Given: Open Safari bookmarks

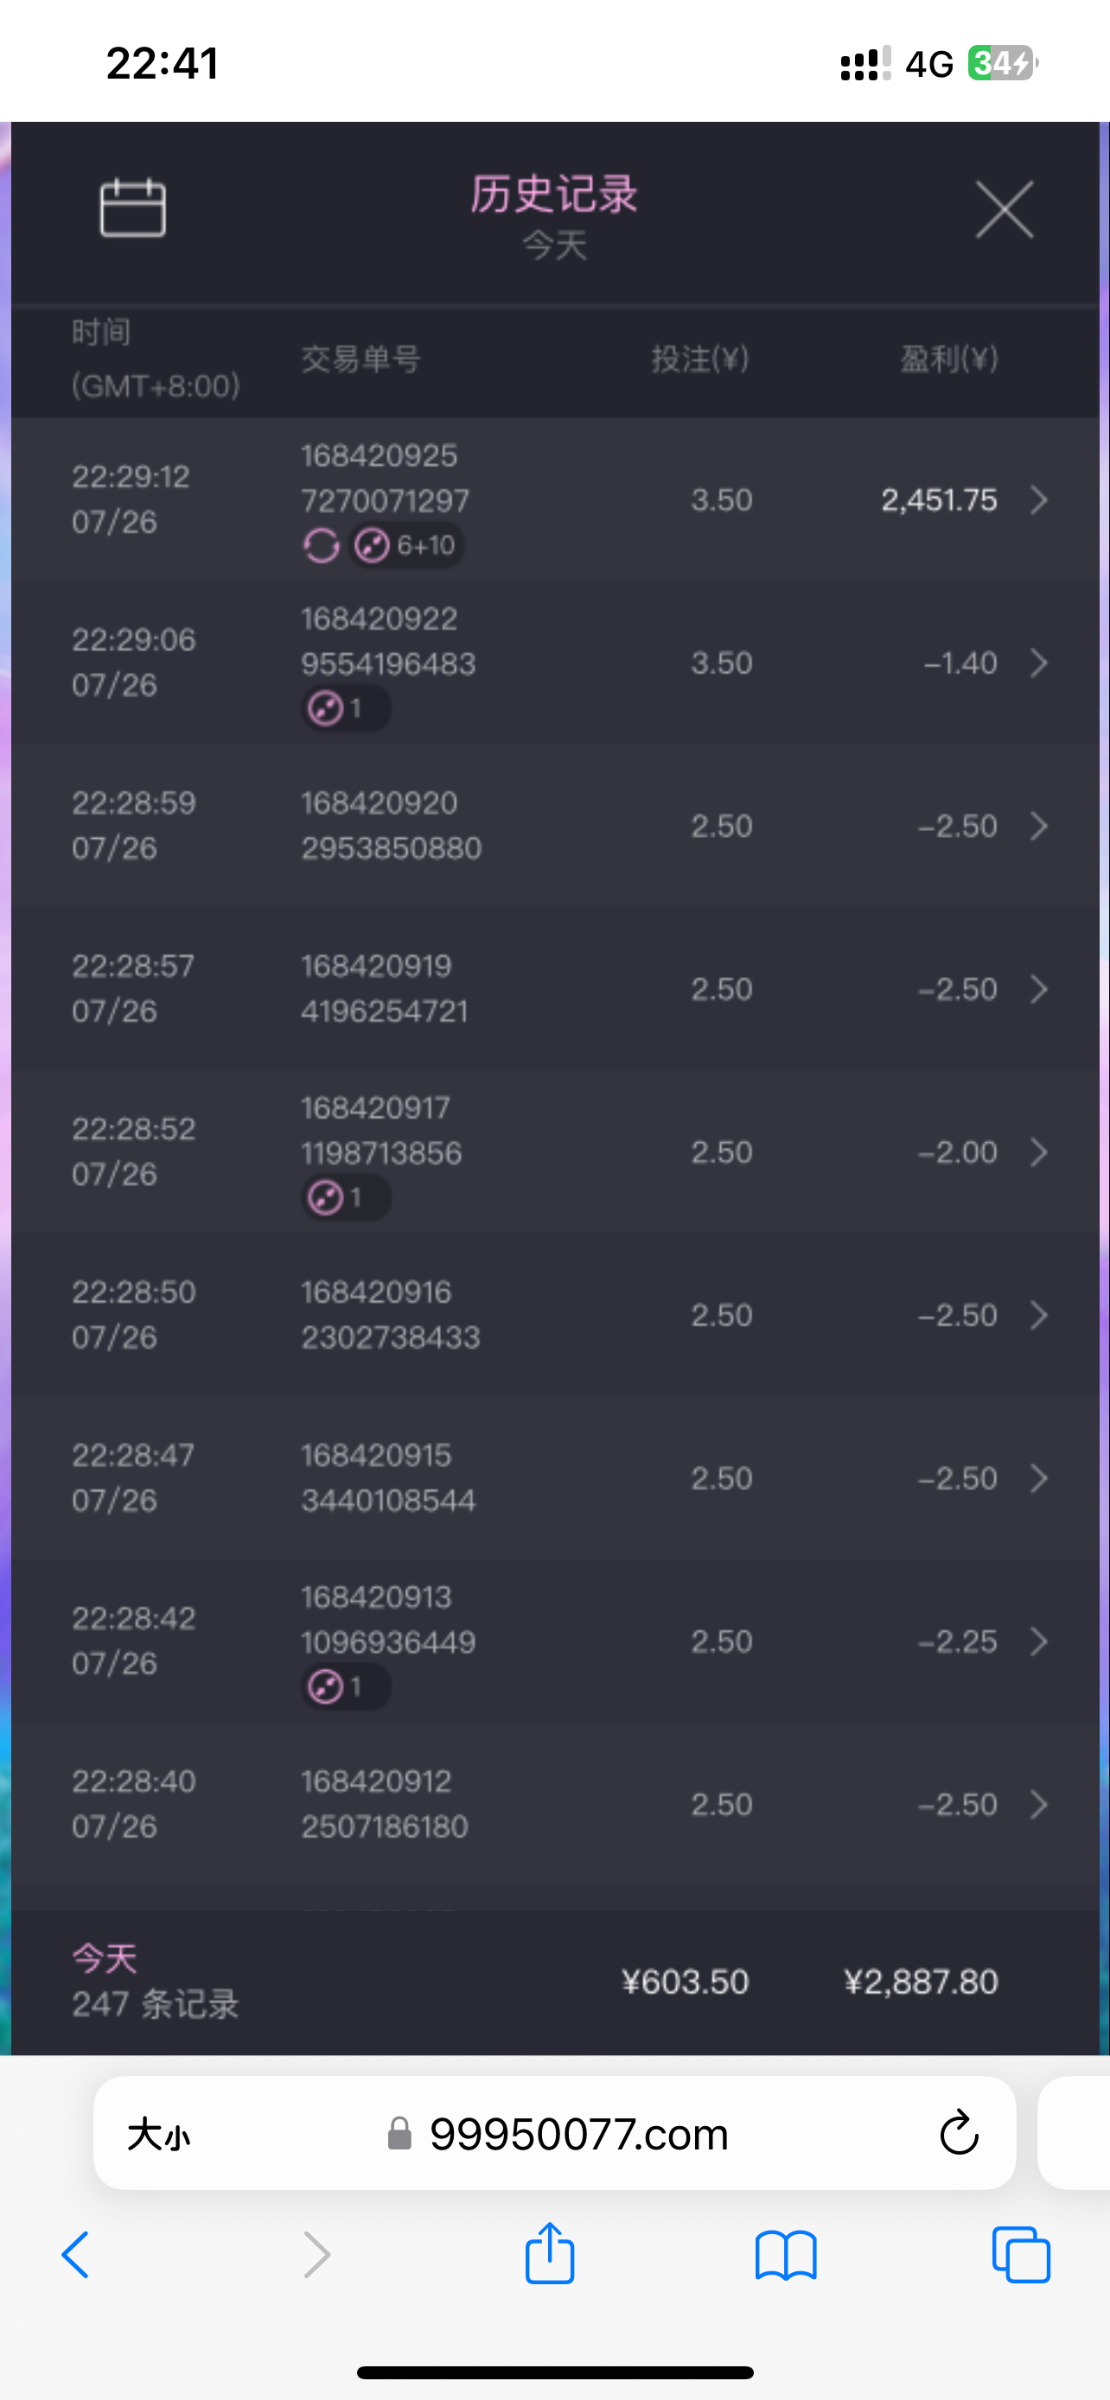Looking at the screenshot, I should coord(786,2256).
